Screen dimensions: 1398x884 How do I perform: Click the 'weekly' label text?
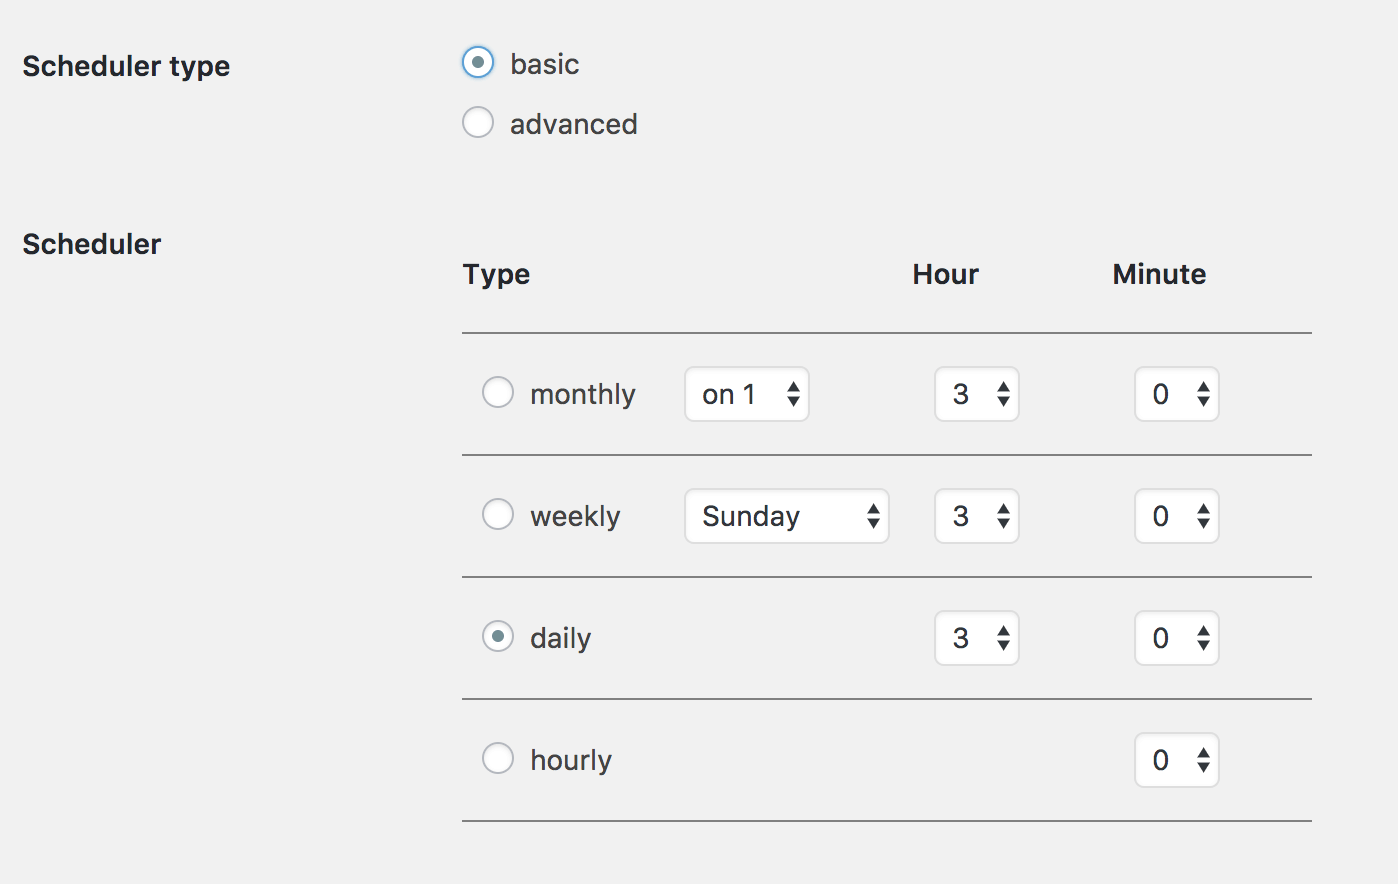pyautogui.click(x=575, y=516)
